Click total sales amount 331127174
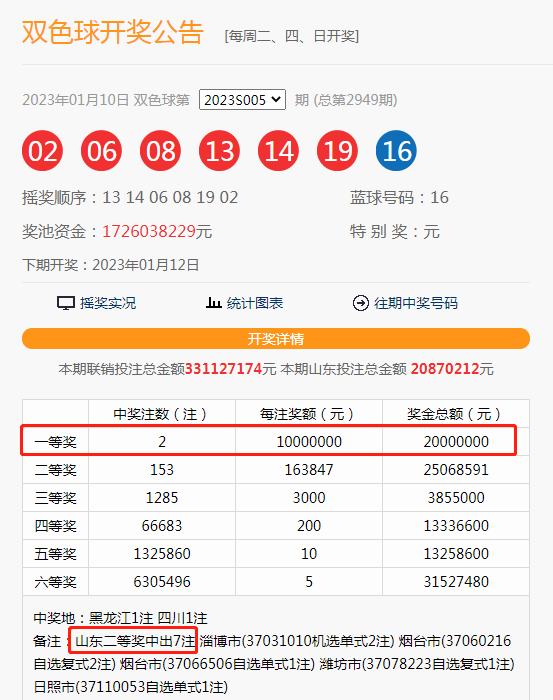This screenshot has width=553, height=700. [x=224, y=369]
